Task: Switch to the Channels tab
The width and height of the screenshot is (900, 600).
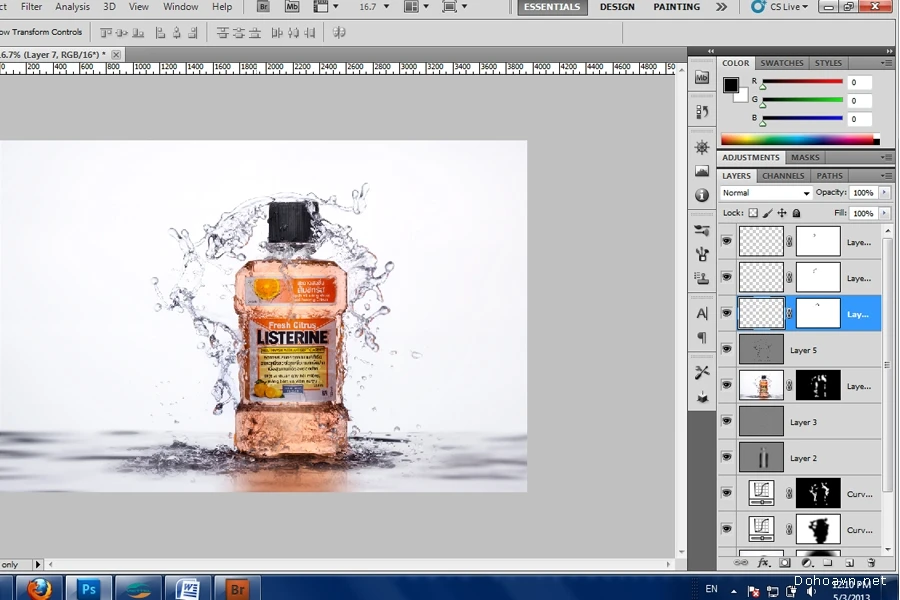Action: pos(783,176)
